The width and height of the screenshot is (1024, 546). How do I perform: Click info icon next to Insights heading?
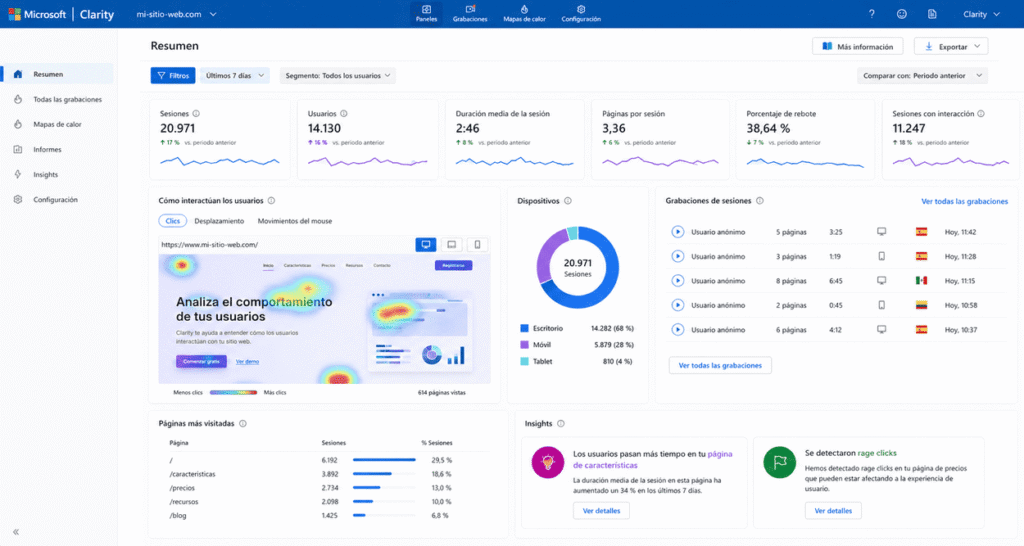(x=560, y=424)
